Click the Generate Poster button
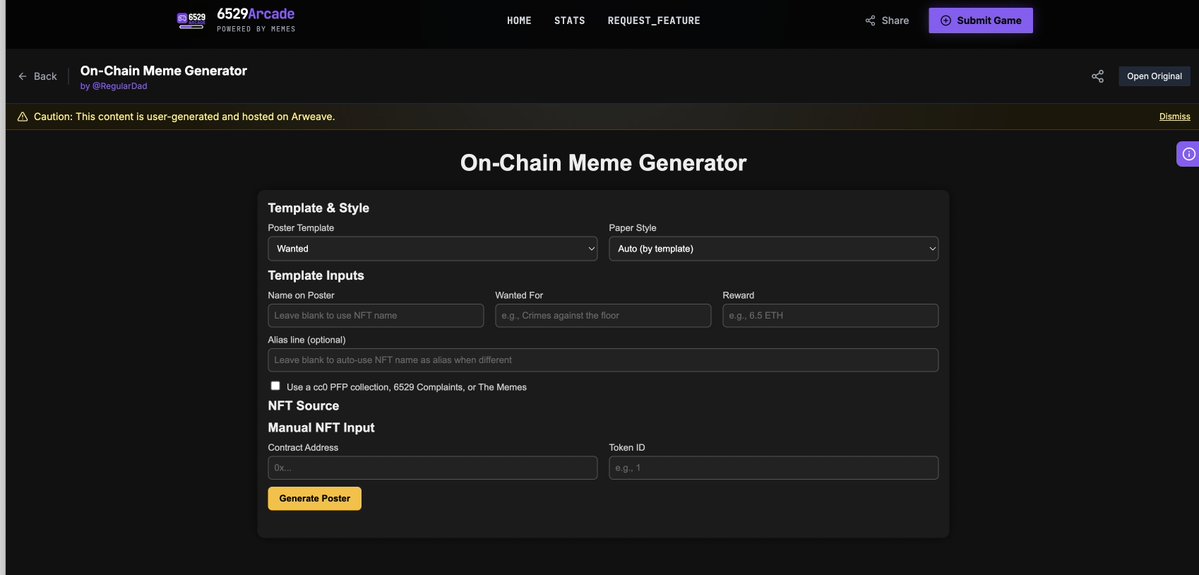The width and height of the screenshot is (1199, 575). pos(314,499)
